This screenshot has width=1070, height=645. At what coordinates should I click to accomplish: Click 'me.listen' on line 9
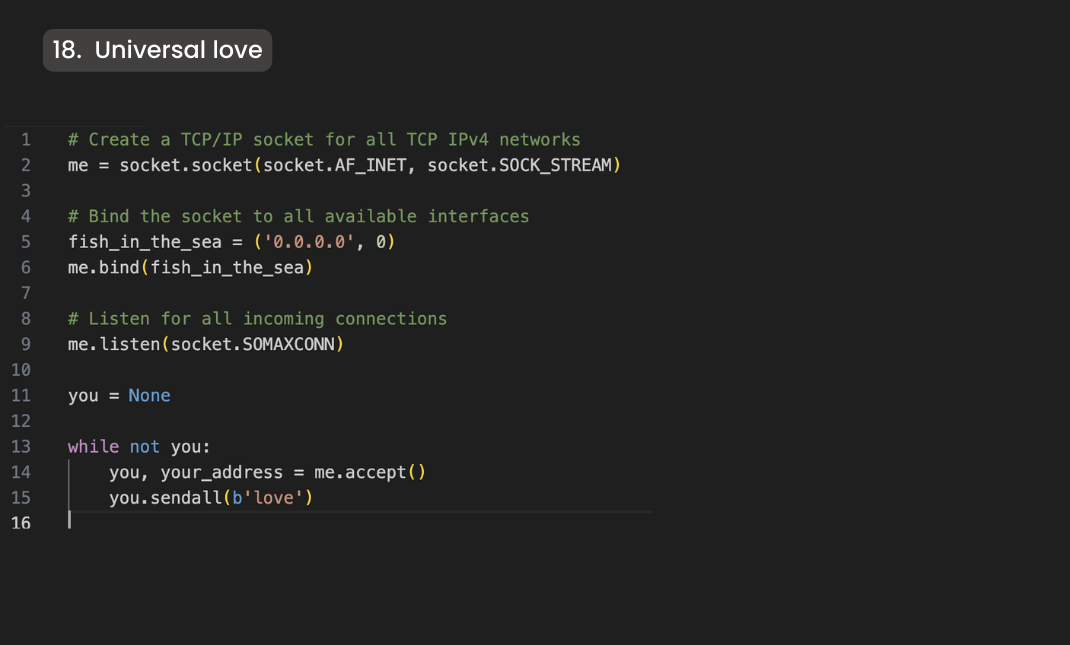[x=114, y=345]
